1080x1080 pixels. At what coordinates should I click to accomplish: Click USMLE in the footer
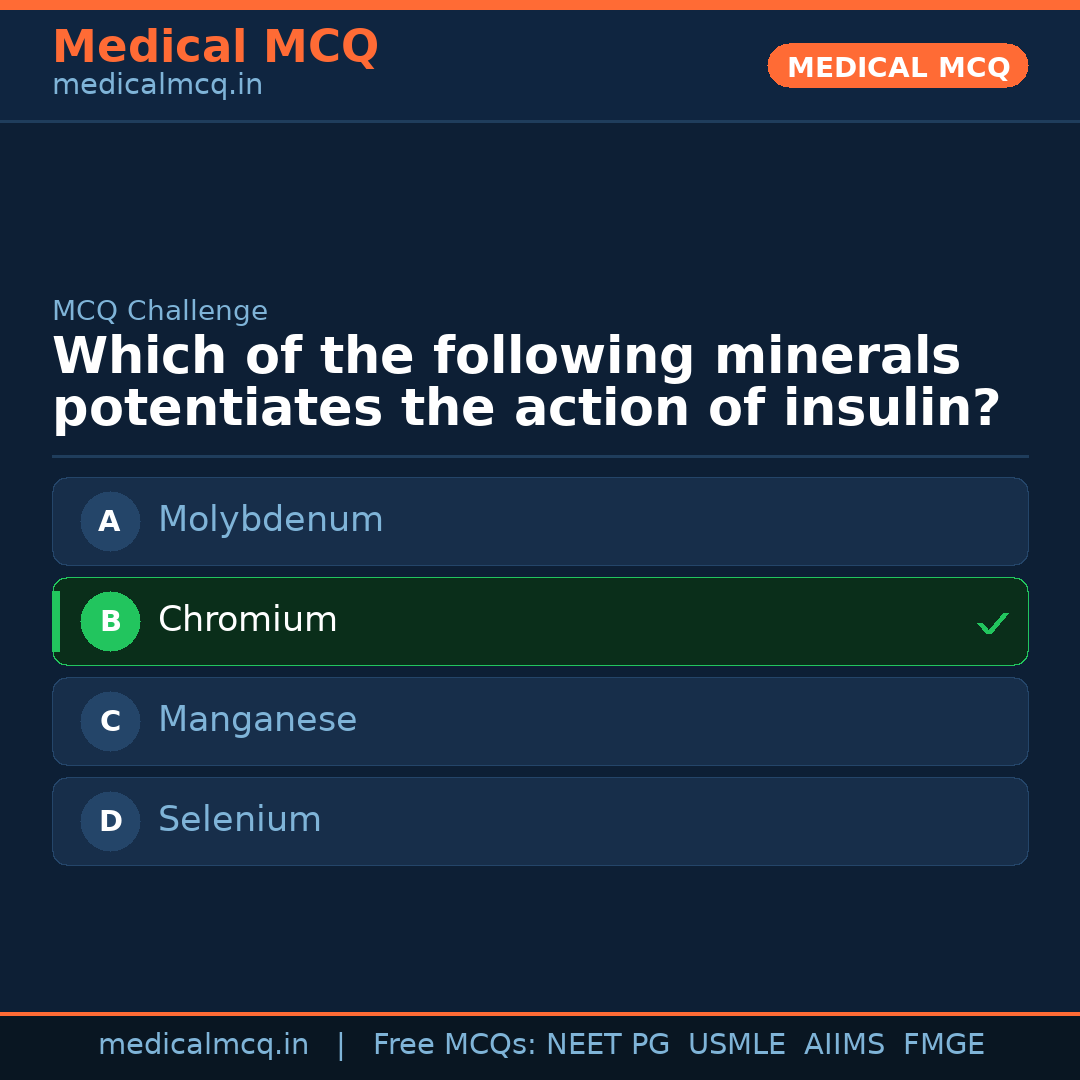736,1045
